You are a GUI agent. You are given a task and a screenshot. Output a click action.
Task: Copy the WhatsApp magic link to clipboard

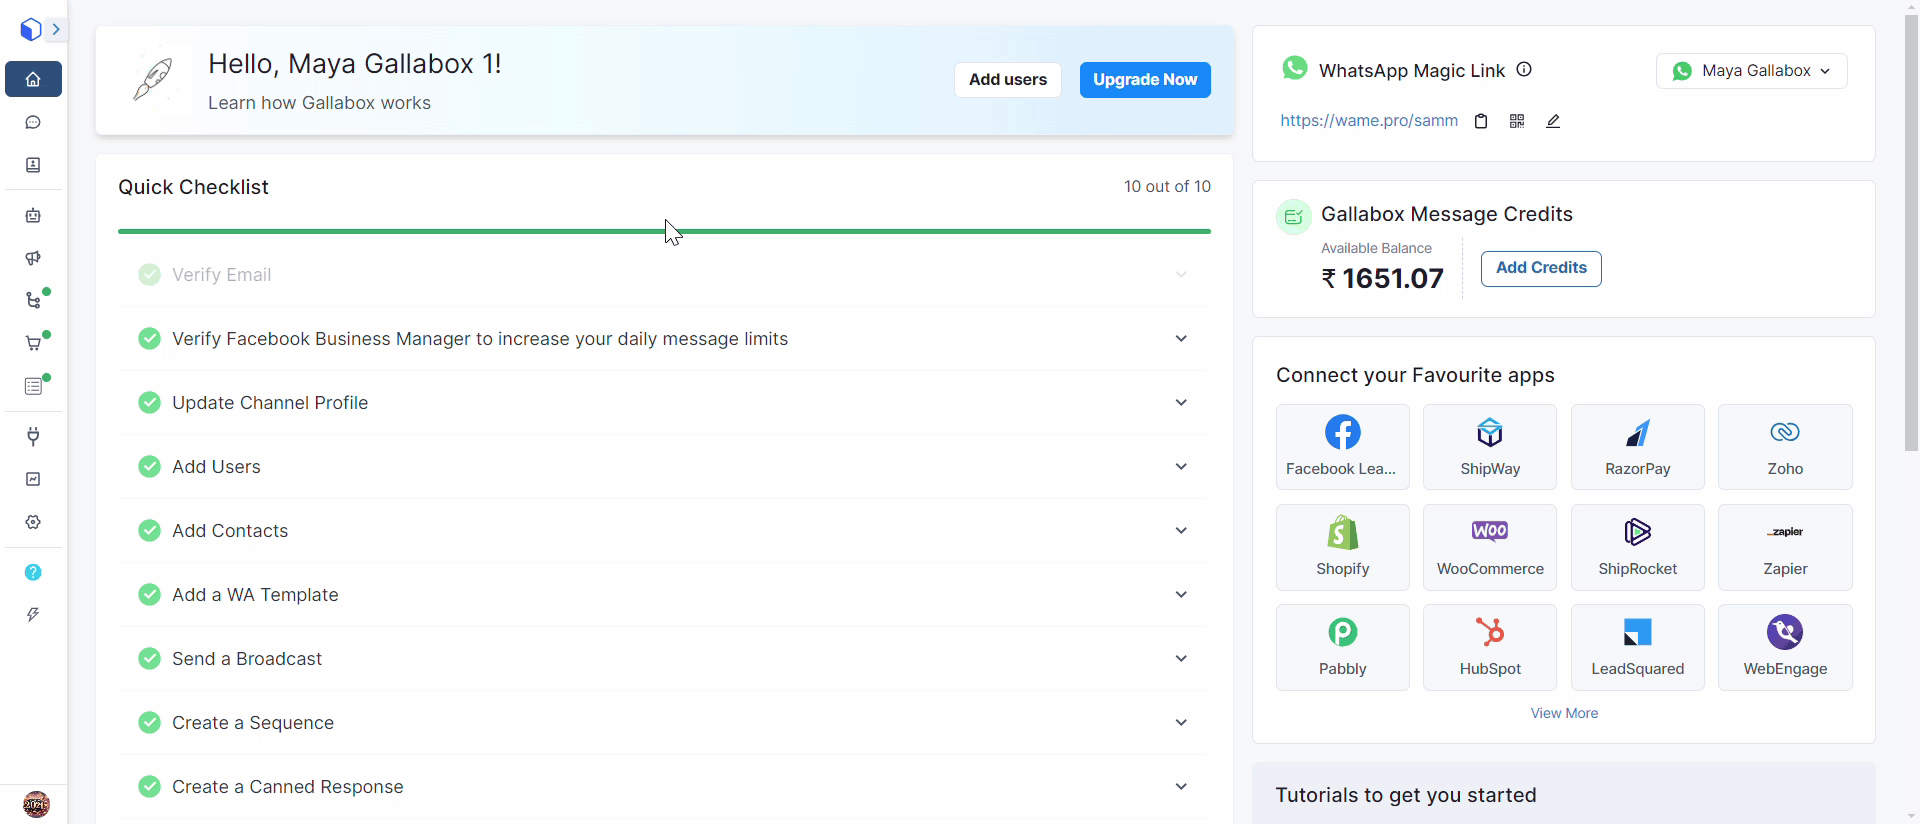pos(1481,121)
